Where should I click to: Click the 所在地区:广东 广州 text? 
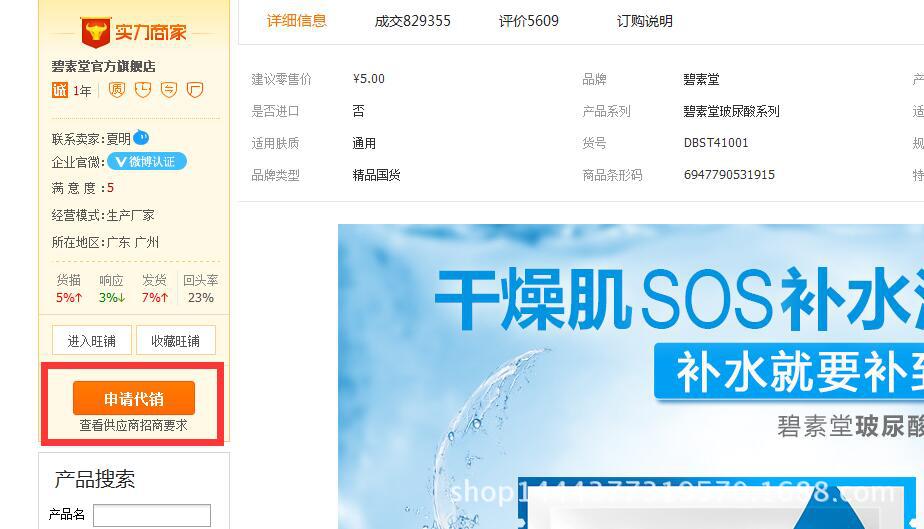(105, 242)
